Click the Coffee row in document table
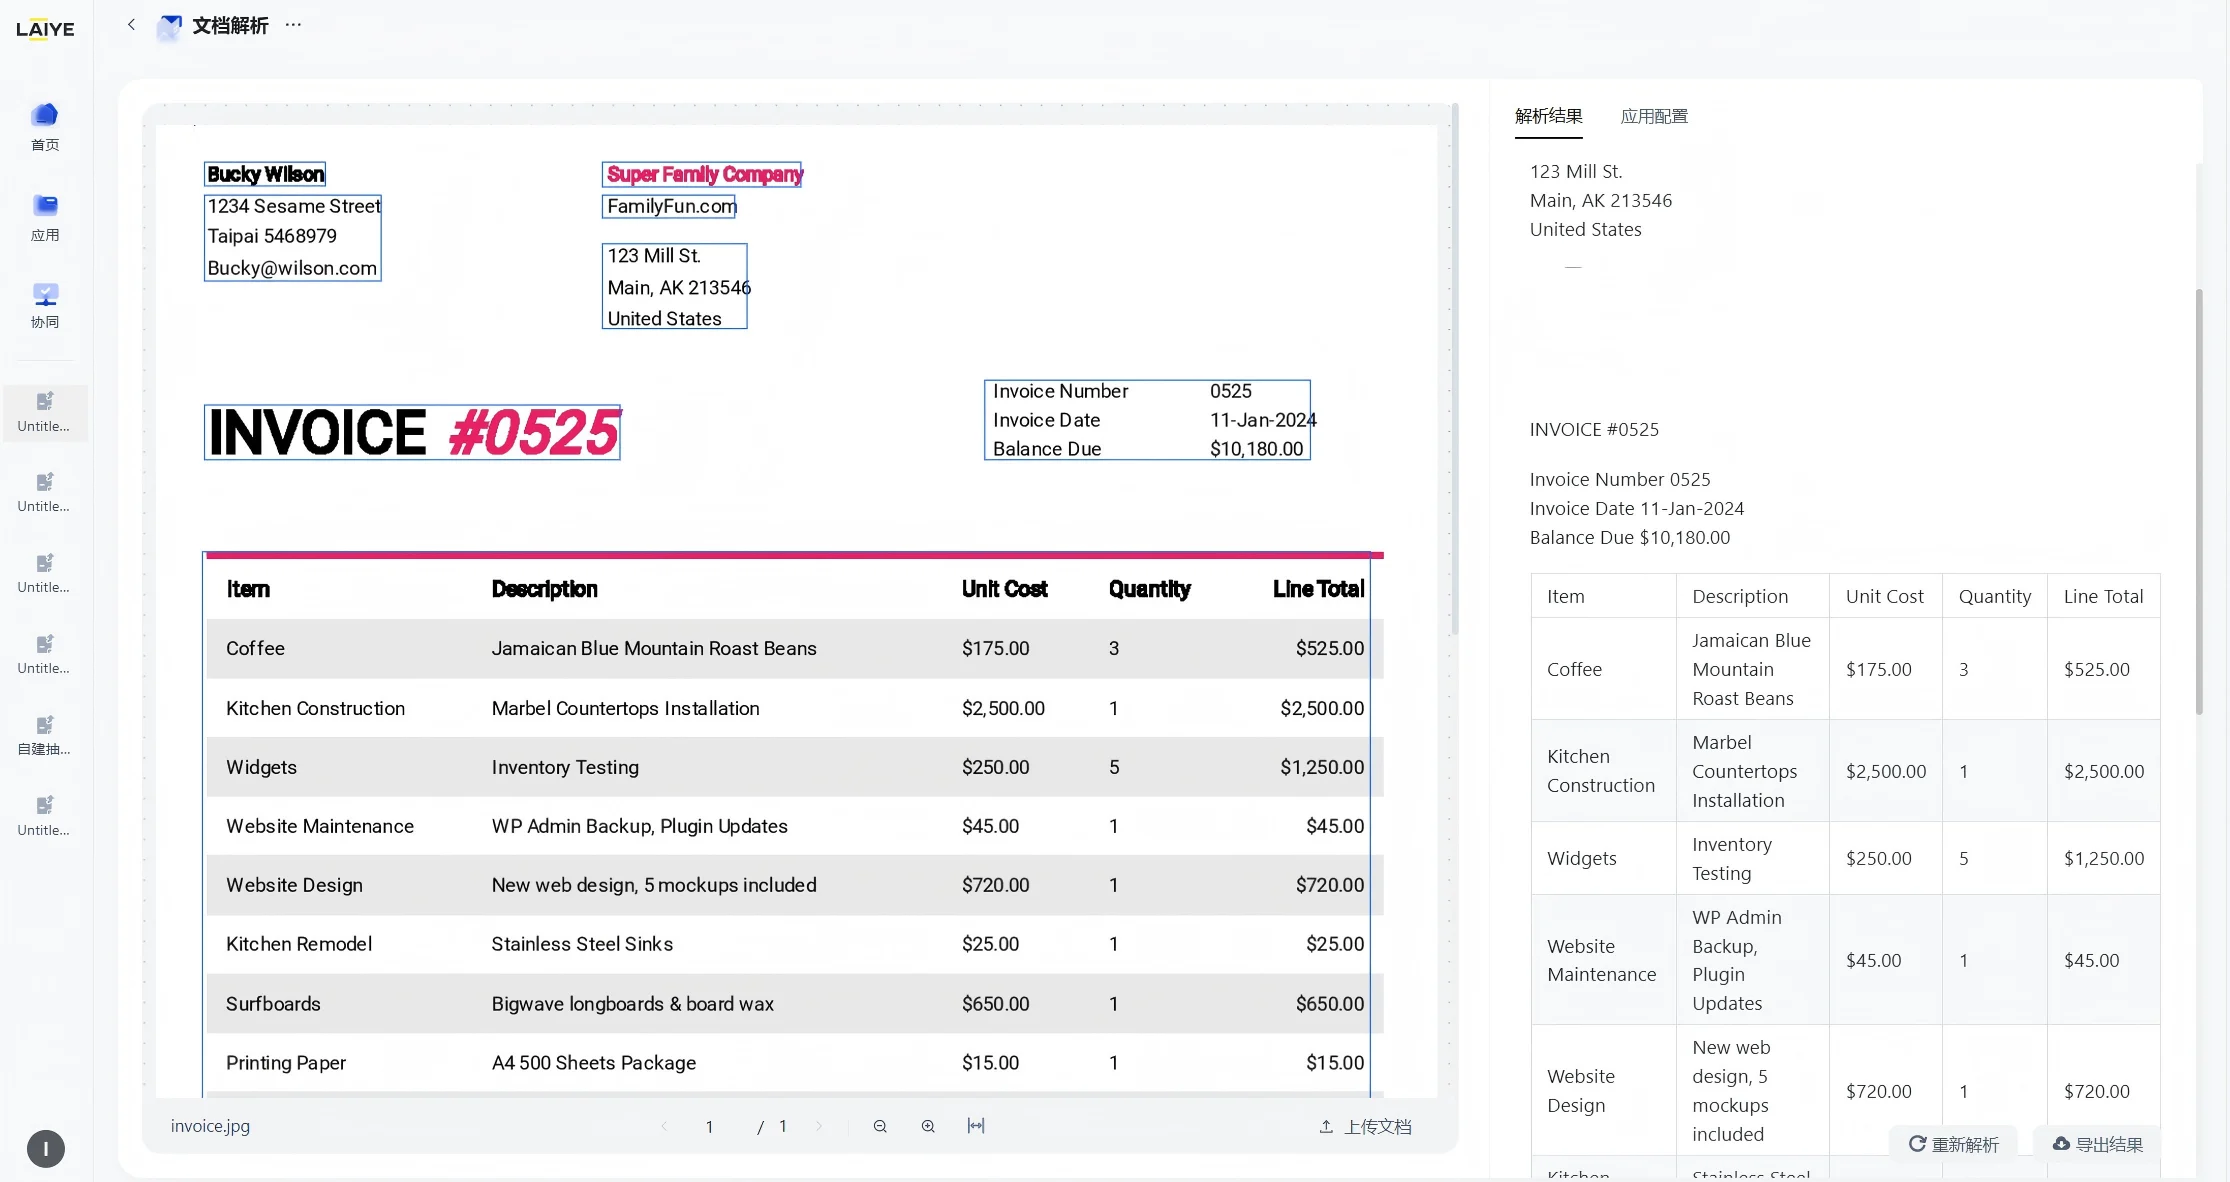 pos(794,648)
